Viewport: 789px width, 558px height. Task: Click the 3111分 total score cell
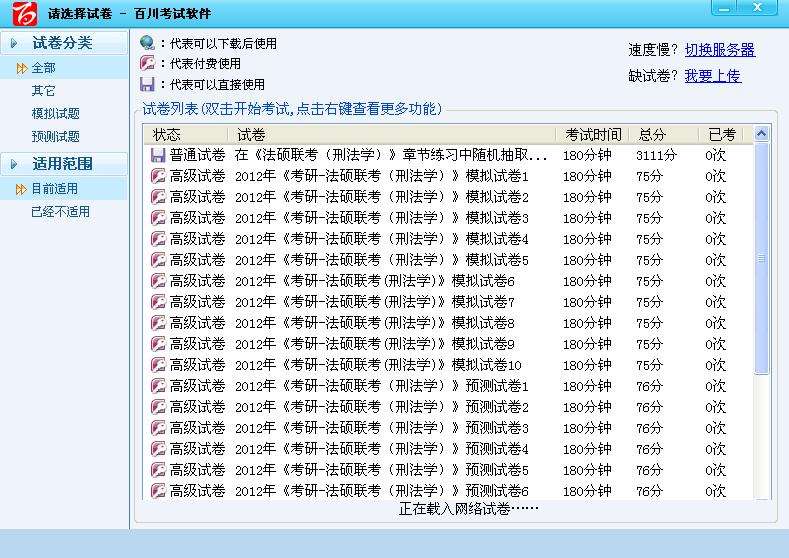click(656, 155)
